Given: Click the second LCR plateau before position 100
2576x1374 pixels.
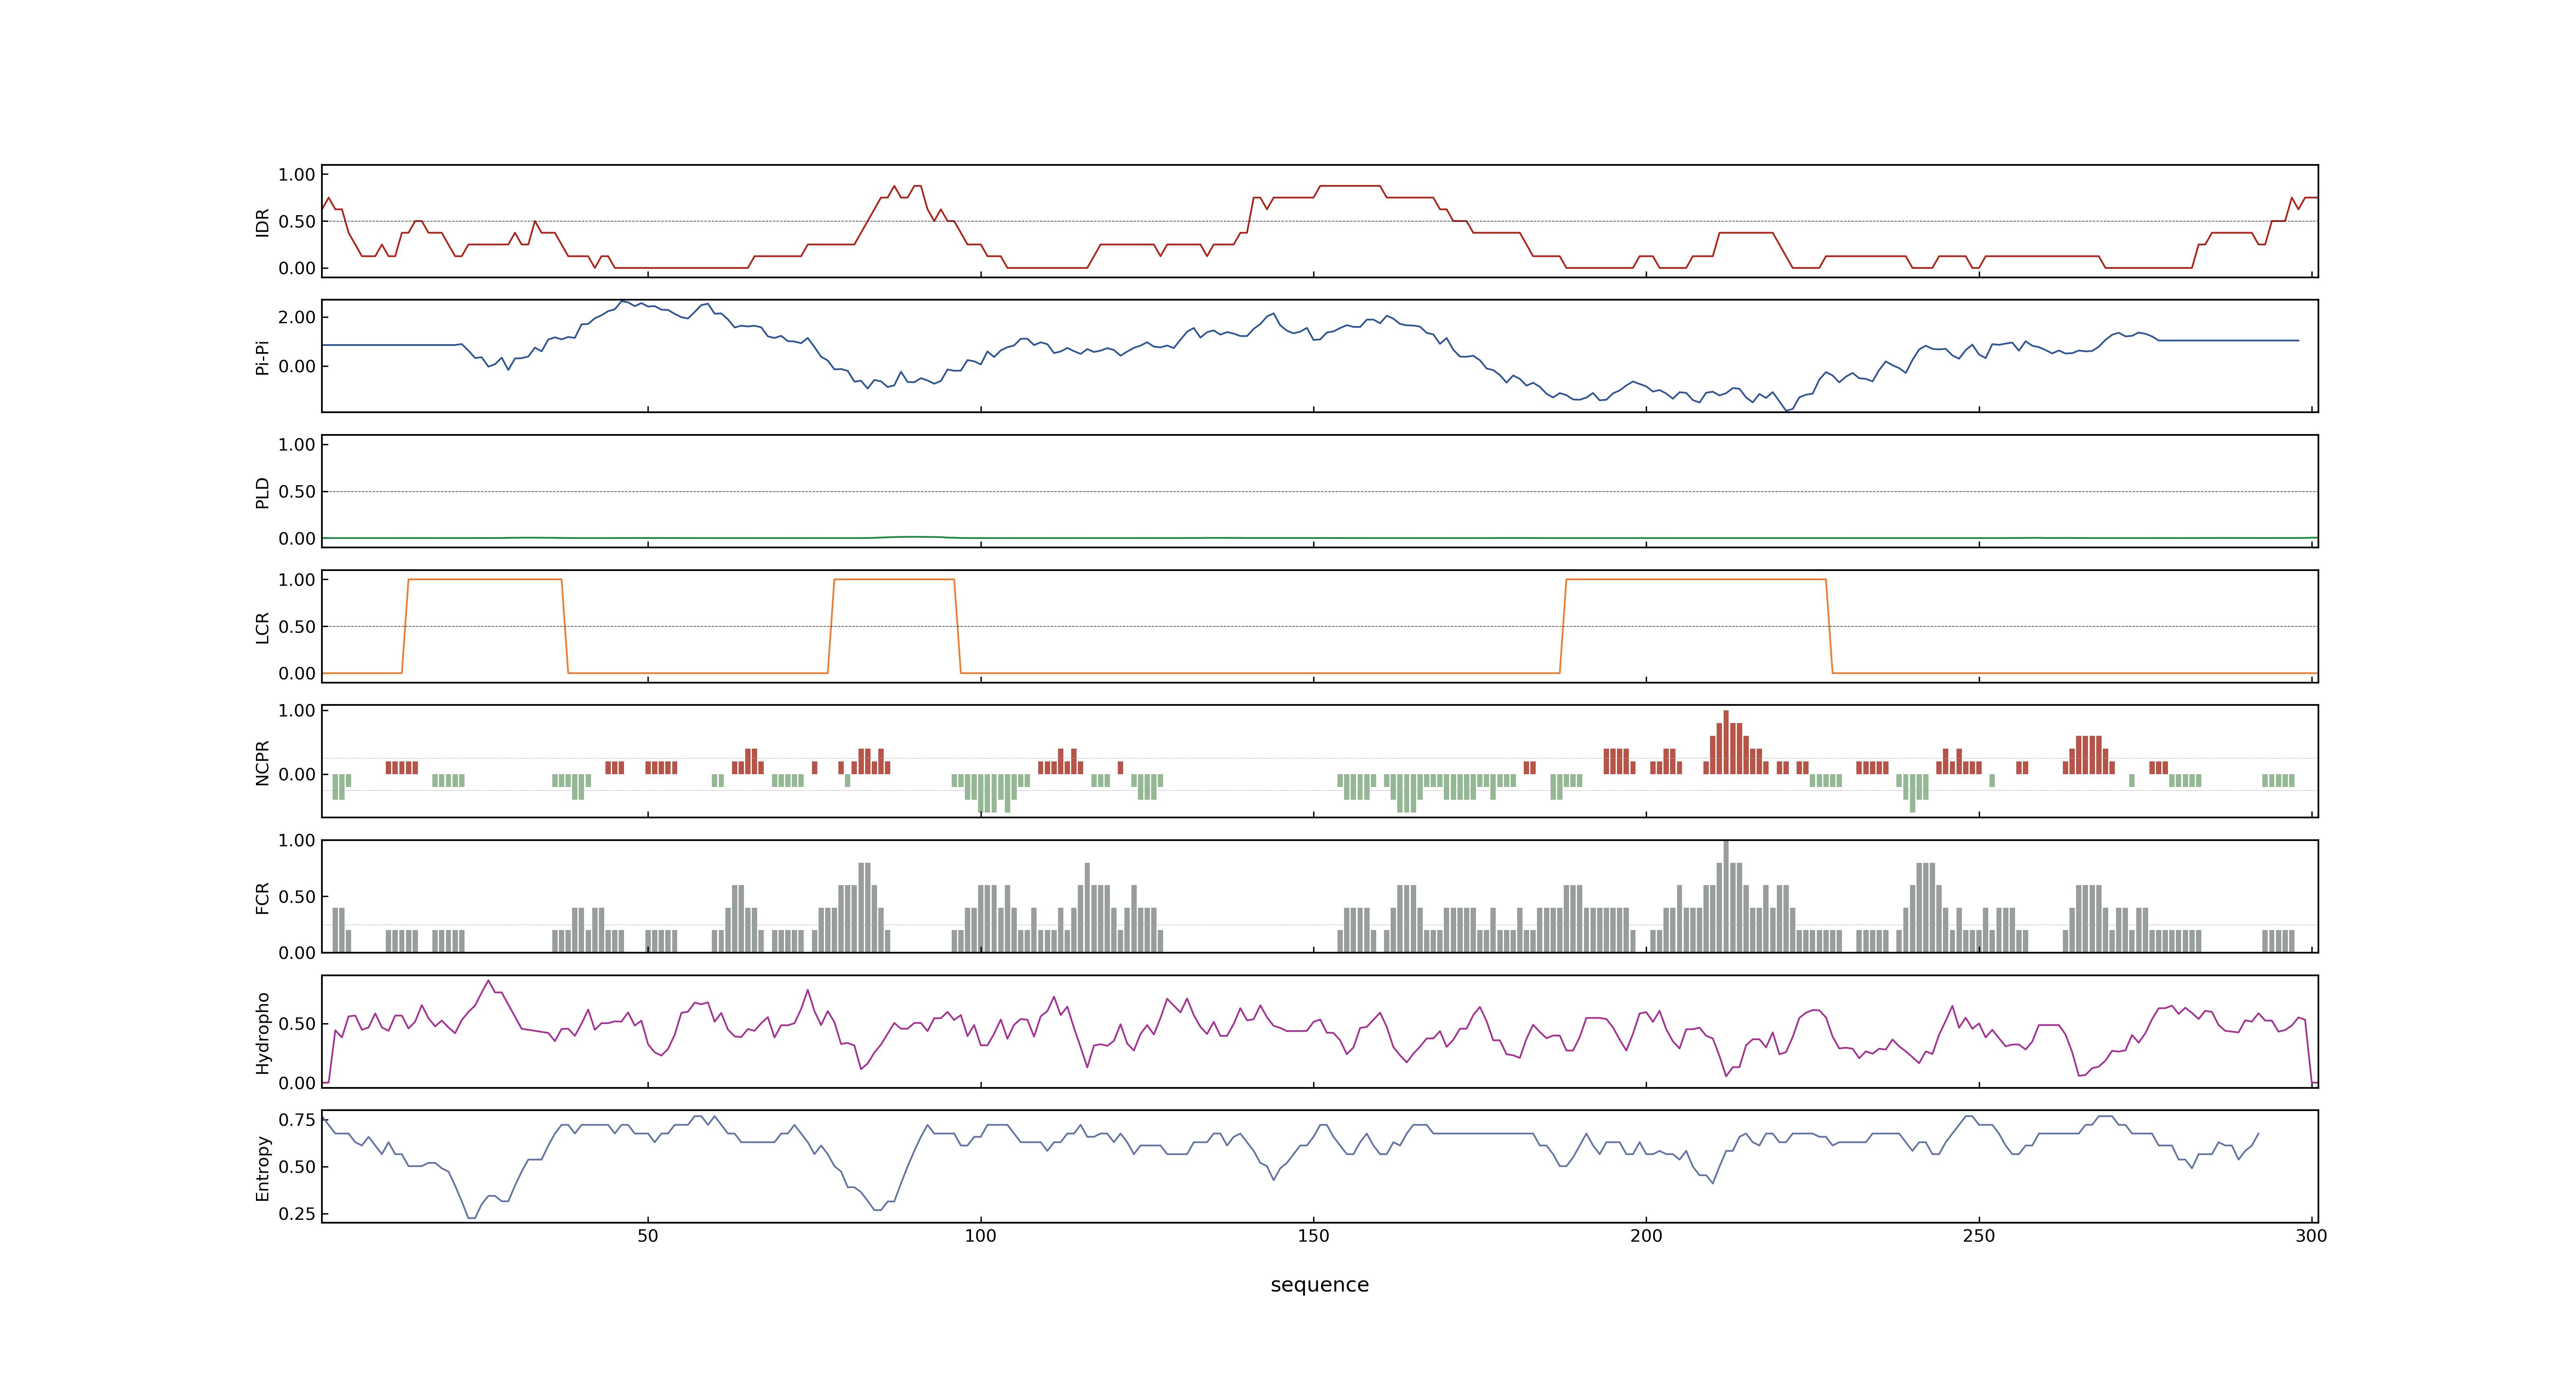Looking at the screenshot, I should [894, 579].
